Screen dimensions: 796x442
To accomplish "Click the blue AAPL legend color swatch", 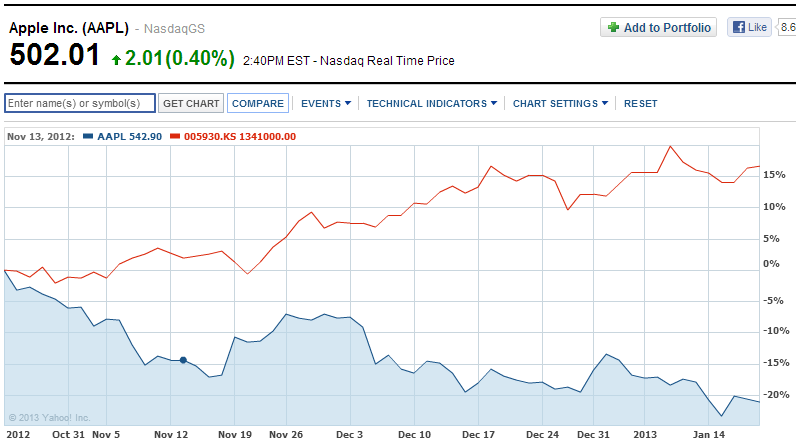I will click(88, 136).
